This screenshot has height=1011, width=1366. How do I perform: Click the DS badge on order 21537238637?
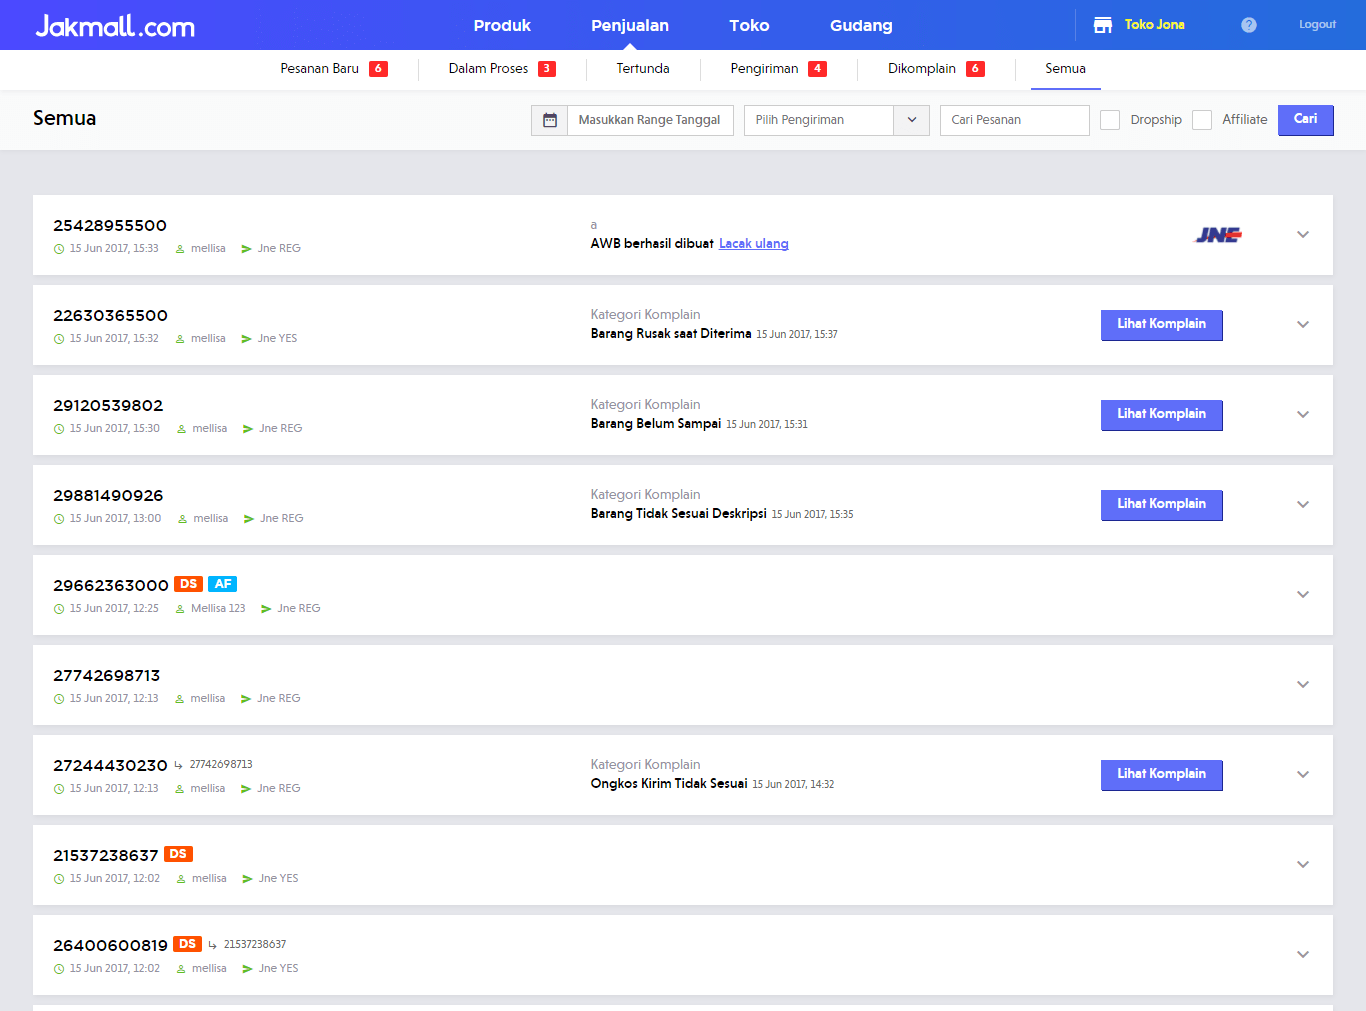pos(178,854)
